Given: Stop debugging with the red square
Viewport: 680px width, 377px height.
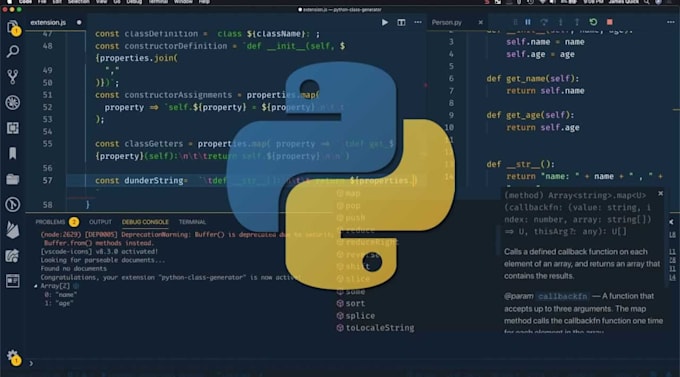Looking at the screenshot, I should click(x=609, y=22).
